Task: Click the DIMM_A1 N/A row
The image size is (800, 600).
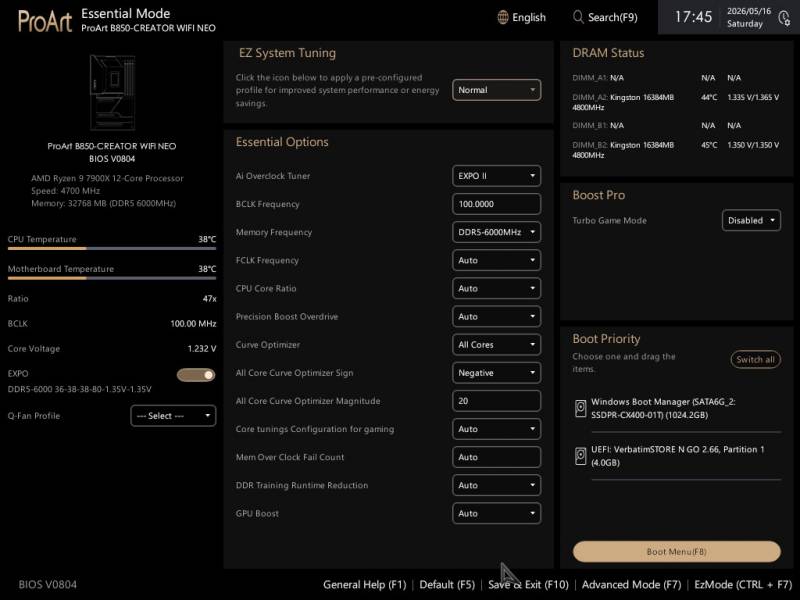Action: (657, 78)
